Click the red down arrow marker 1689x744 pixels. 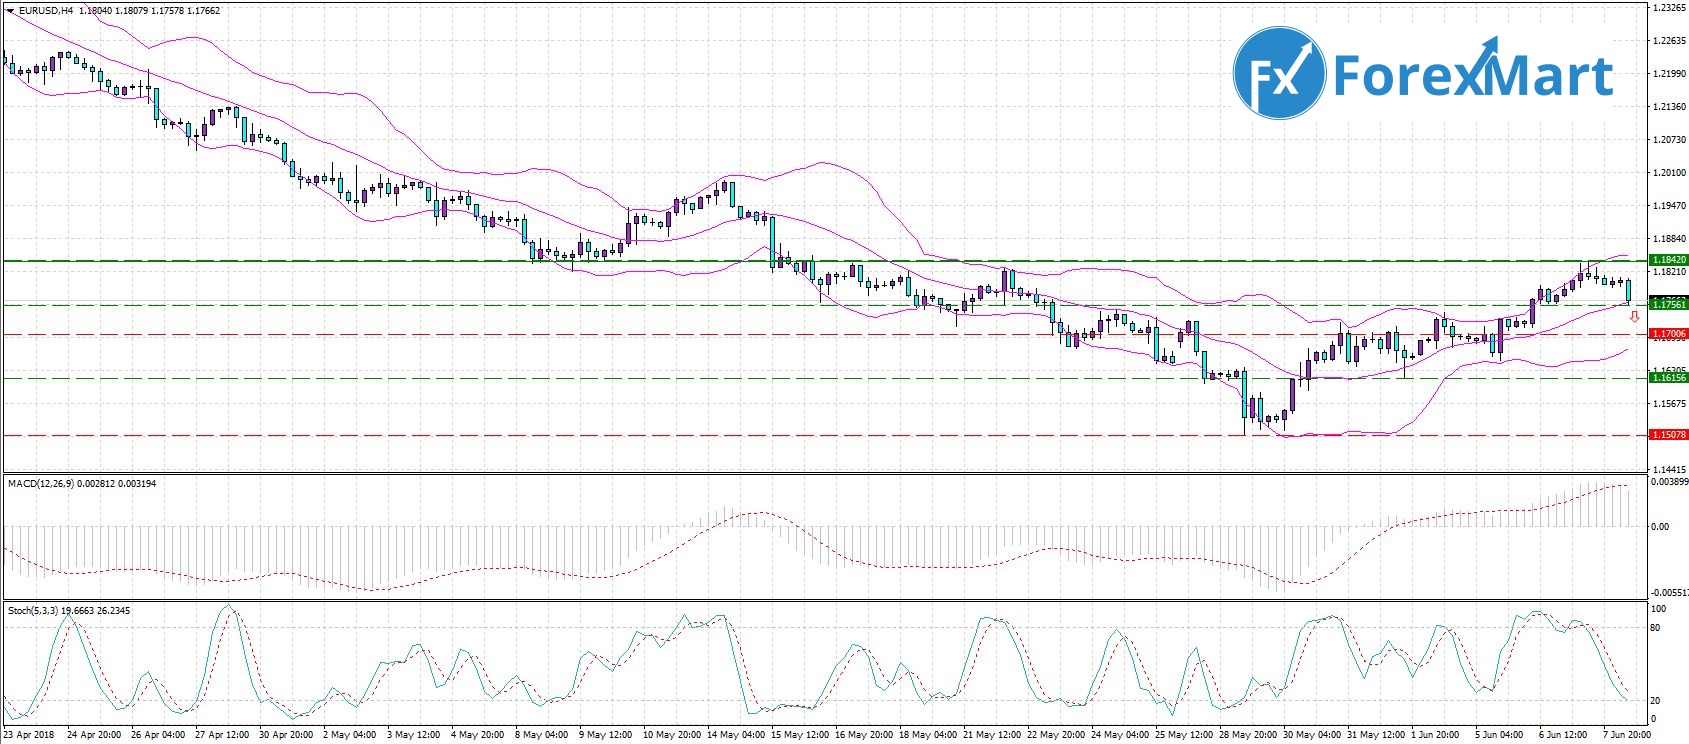tap(1634, 317)
